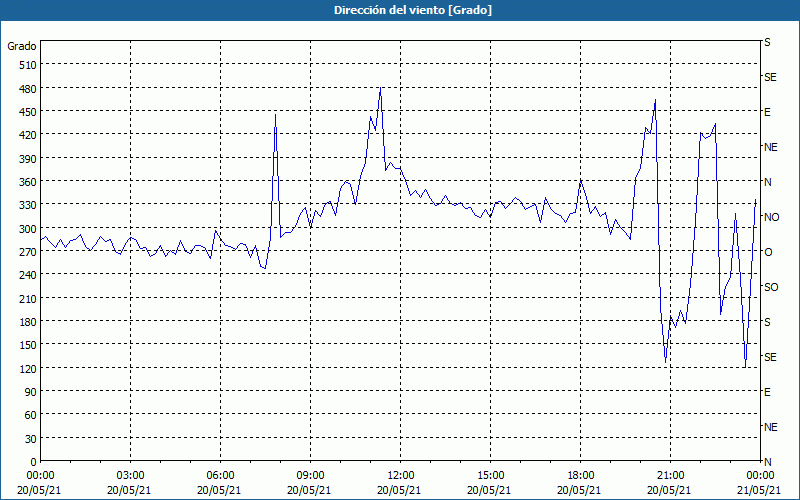Screen dimensions: 800x500
Task: Select the 20/05/21 date under 18:00
Action: tap(580, 490)
